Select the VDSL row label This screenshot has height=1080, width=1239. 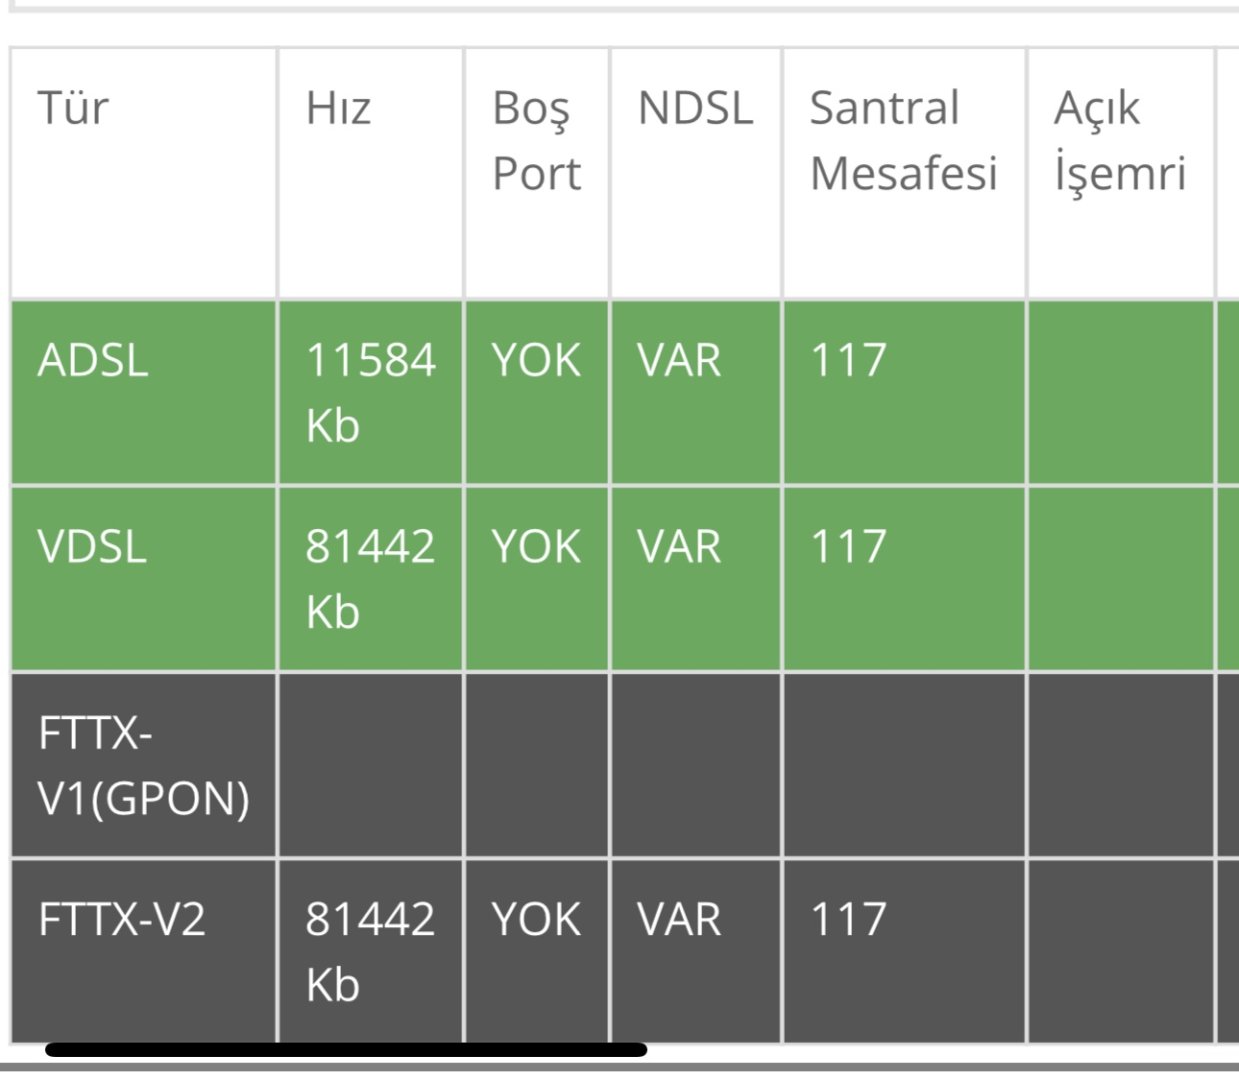click(x=92, y=547)
